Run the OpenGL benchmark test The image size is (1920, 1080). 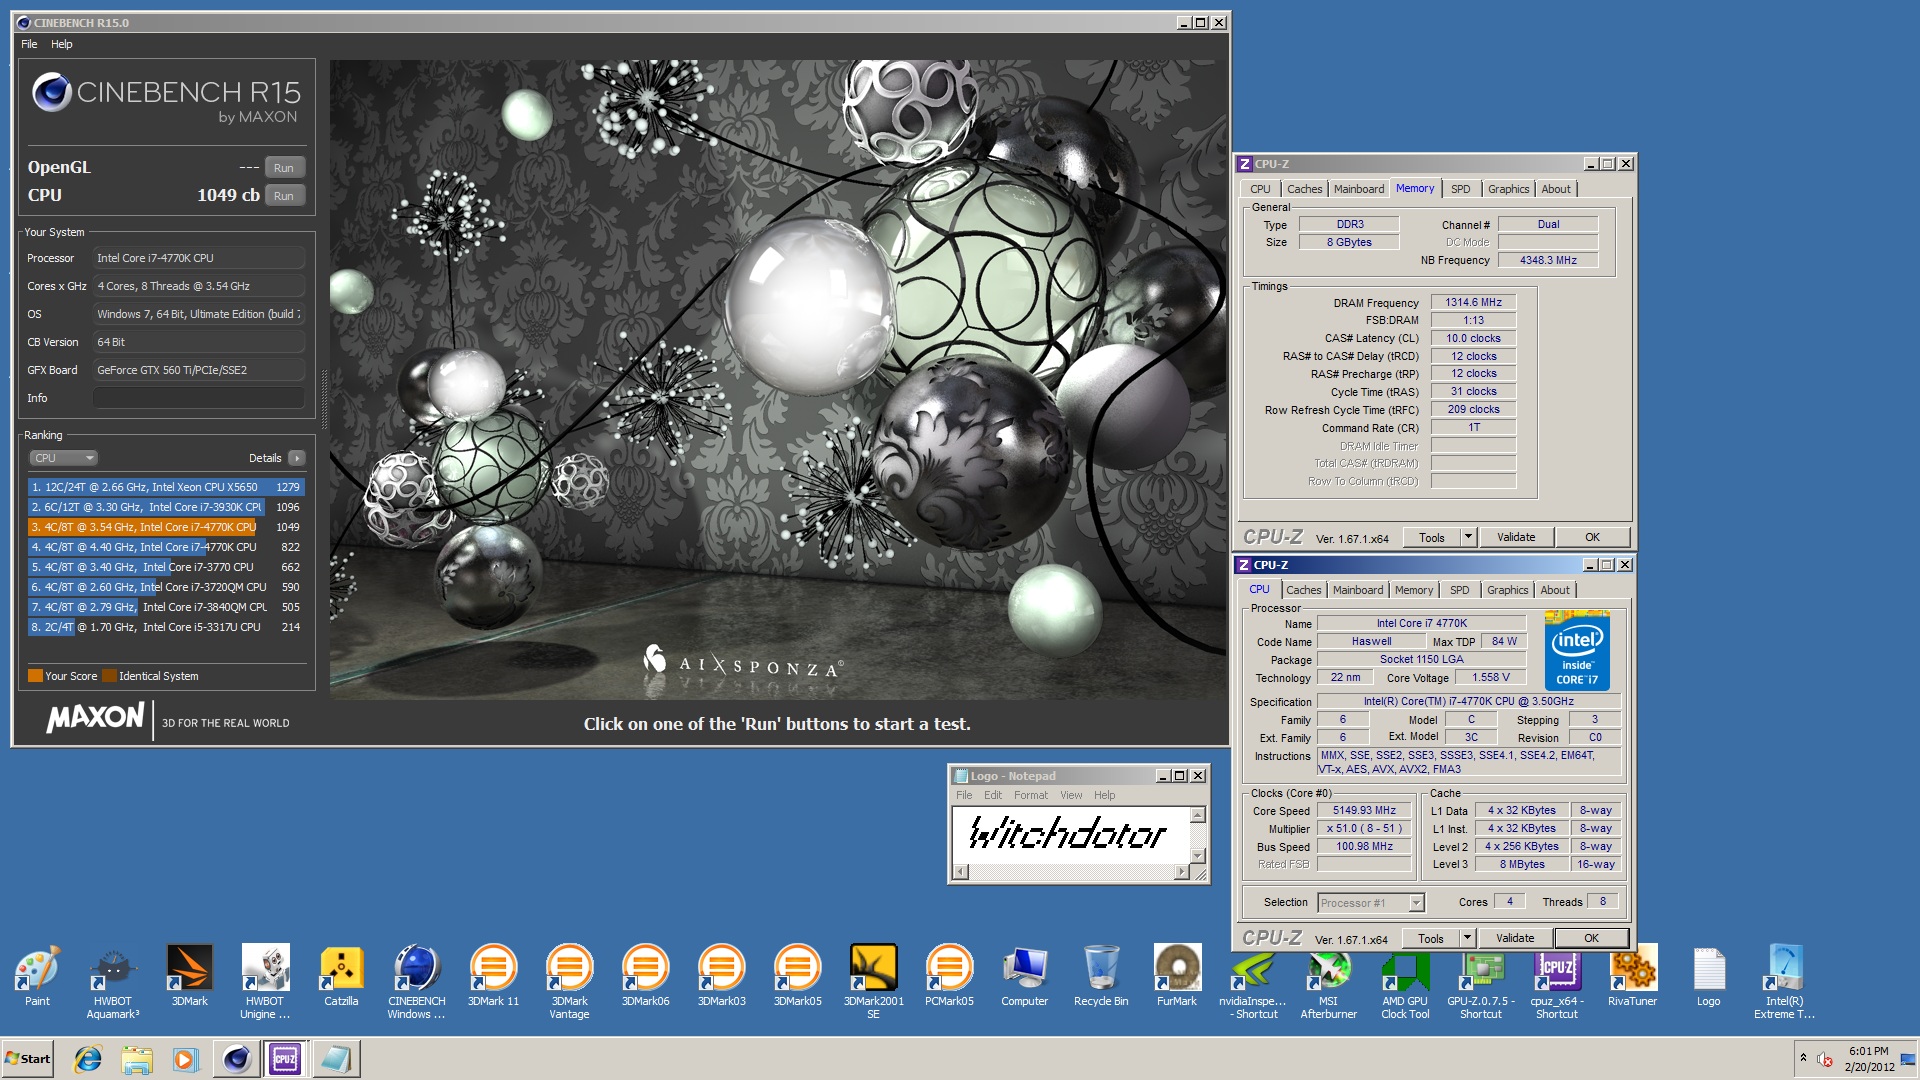coord(284,168)
